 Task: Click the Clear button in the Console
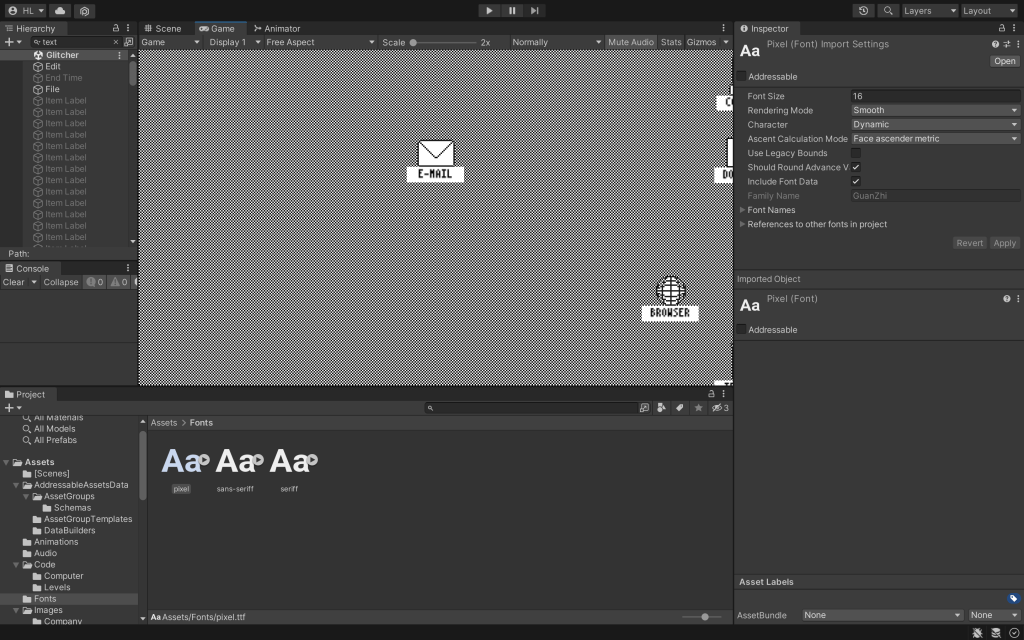coord(14,282)
